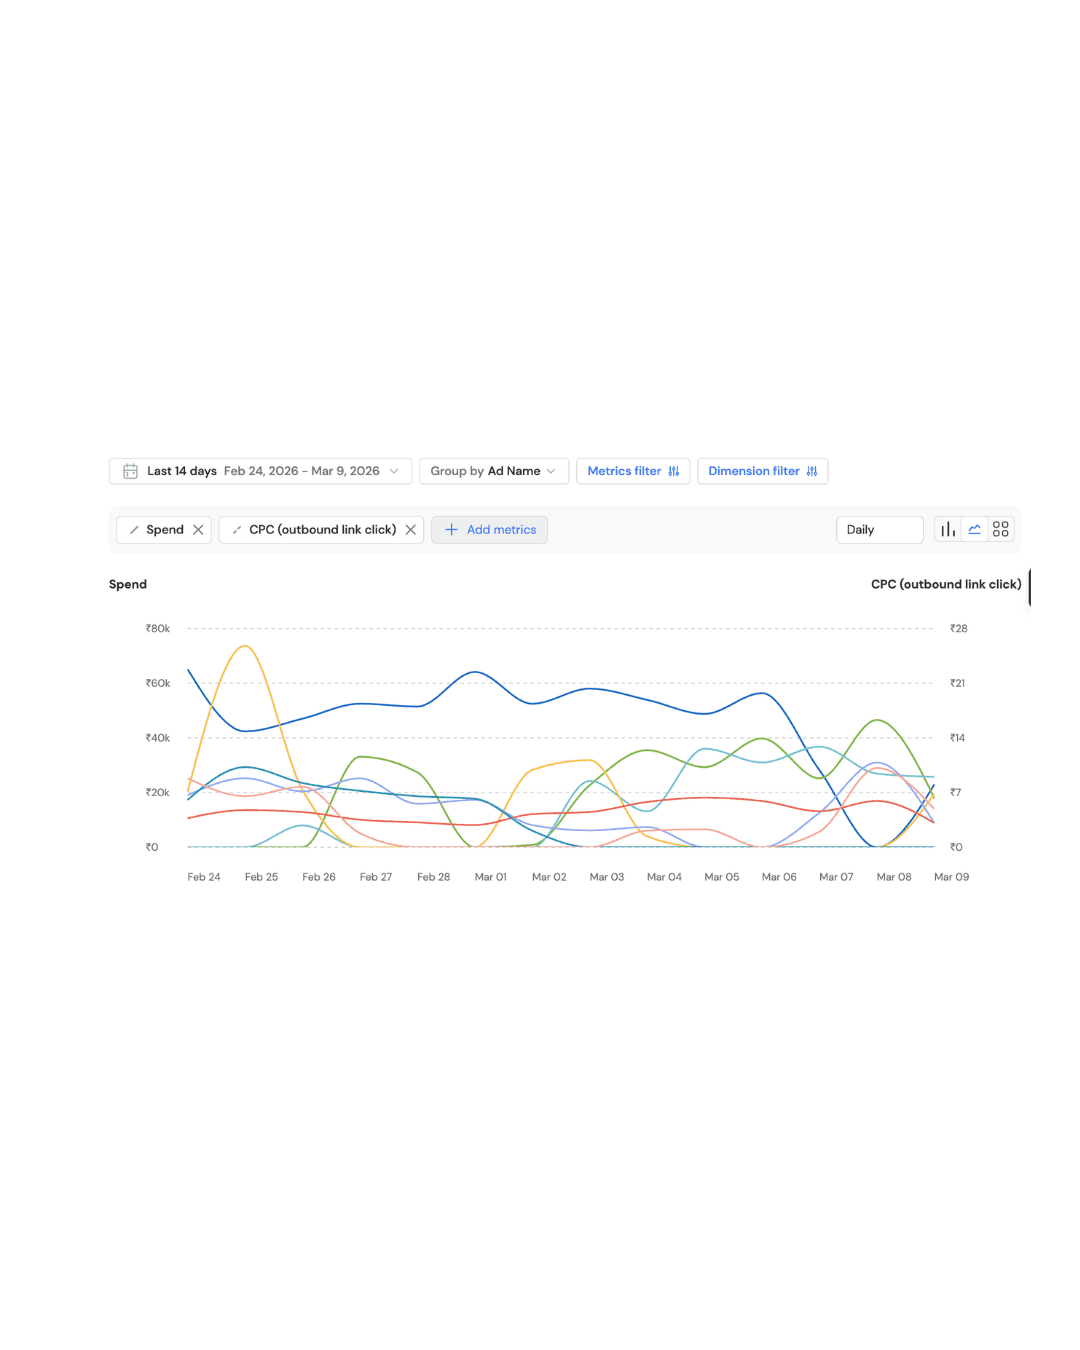Image resolution: width=1080 pixels, height=1350 pixels.
Task: Click the Spend axis label
Action: point(127,584)
